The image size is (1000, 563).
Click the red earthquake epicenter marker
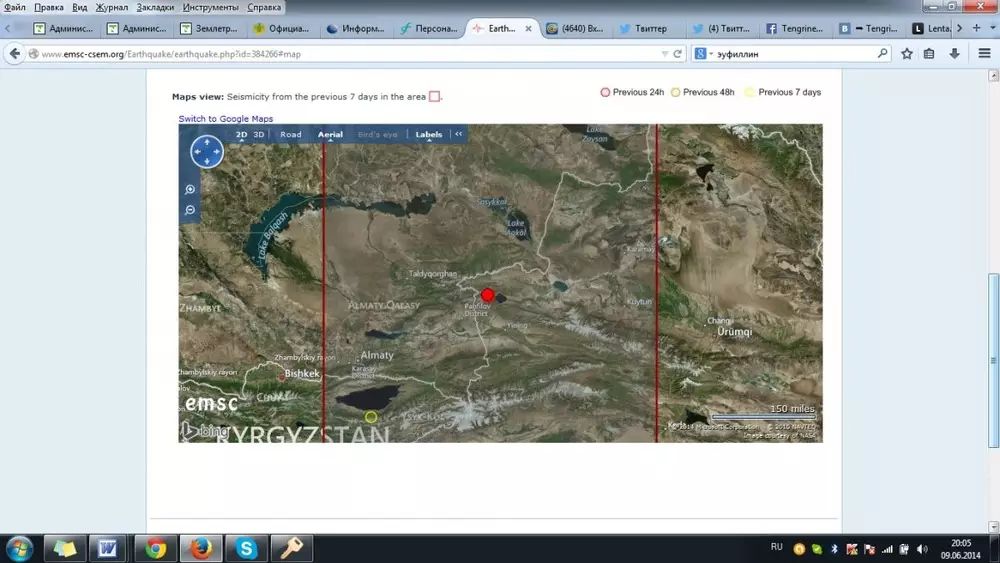pos(488,294)
